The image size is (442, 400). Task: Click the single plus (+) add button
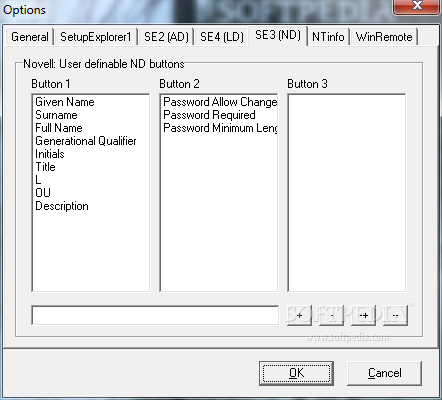(x=299, y=315)
